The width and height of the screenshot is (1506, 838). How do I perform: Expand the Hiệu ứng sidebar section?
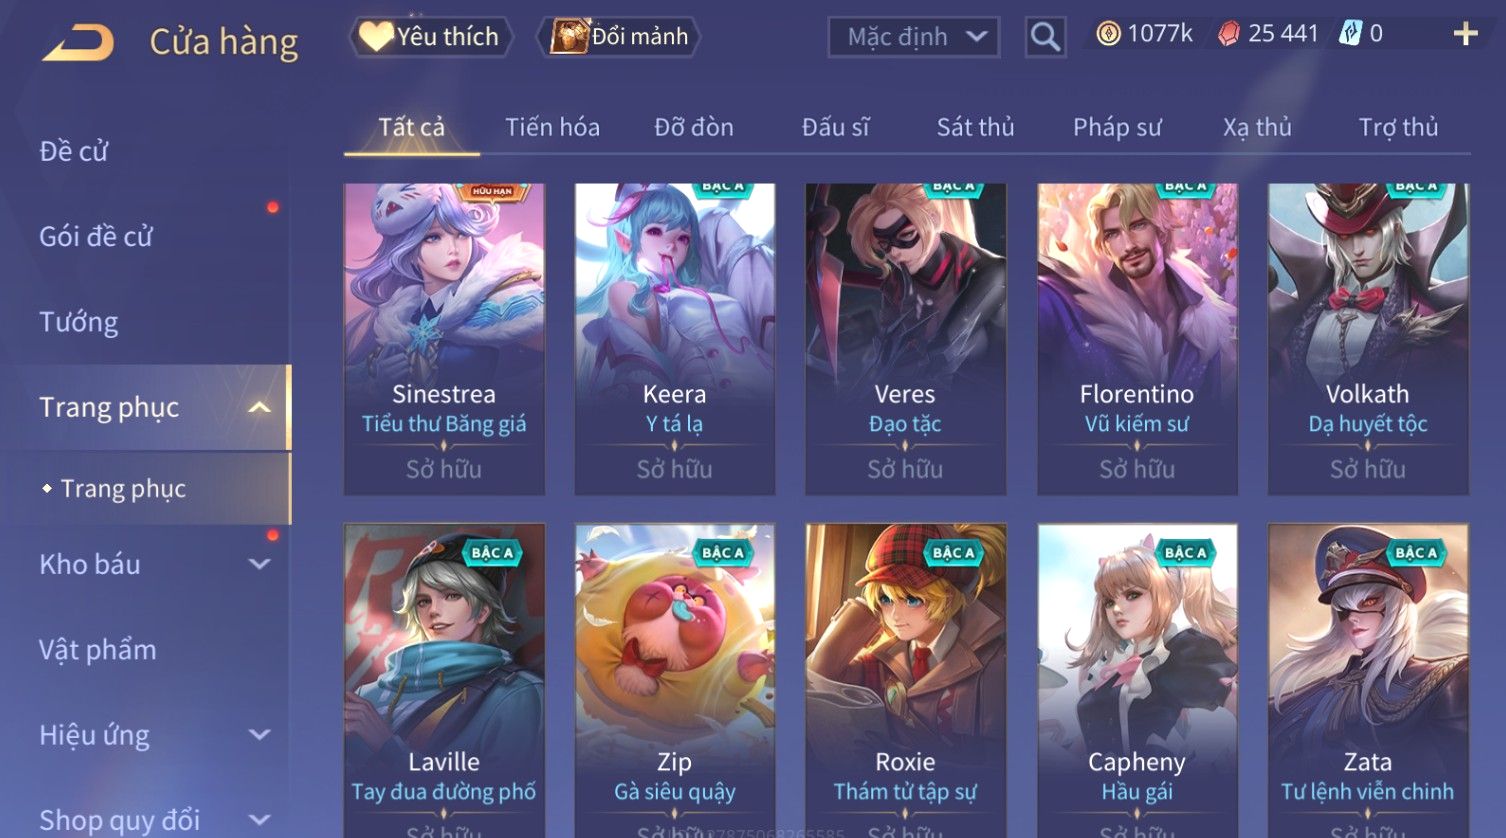point(259,735)
